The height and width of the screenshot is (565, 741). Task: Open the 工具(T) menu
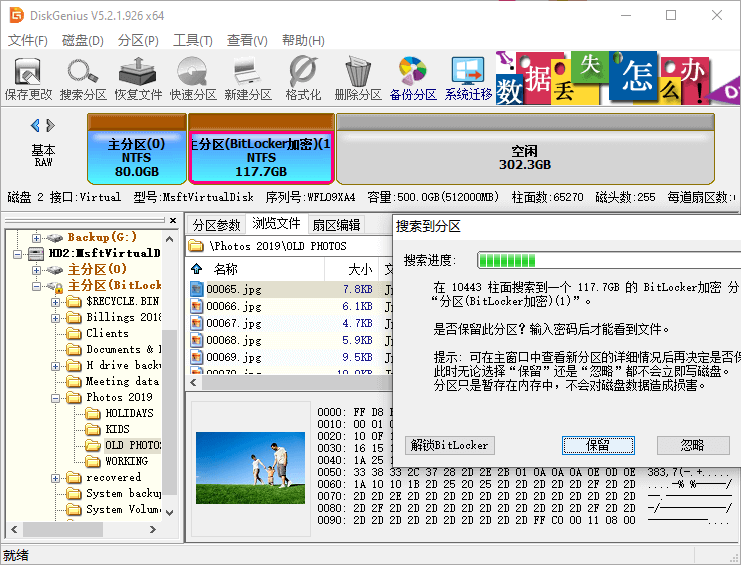point(192,40)
